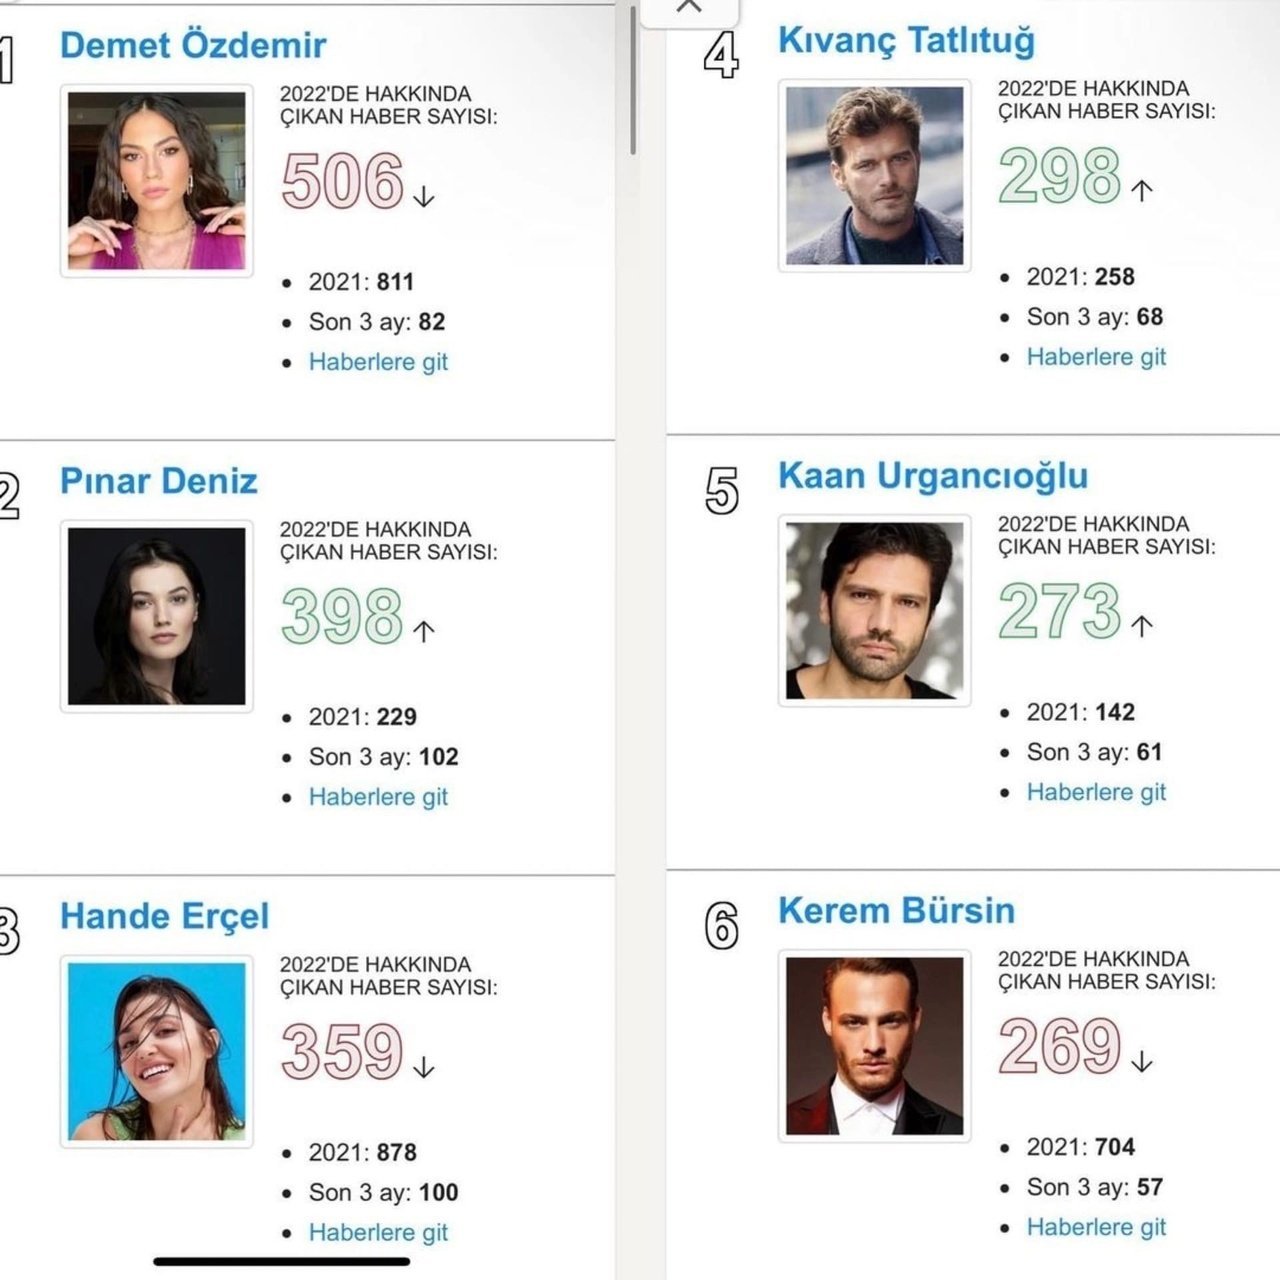Screen dimensions: 1280x1280
Task: Open Kerem Bürsin's name link
Action: (896, 911)
